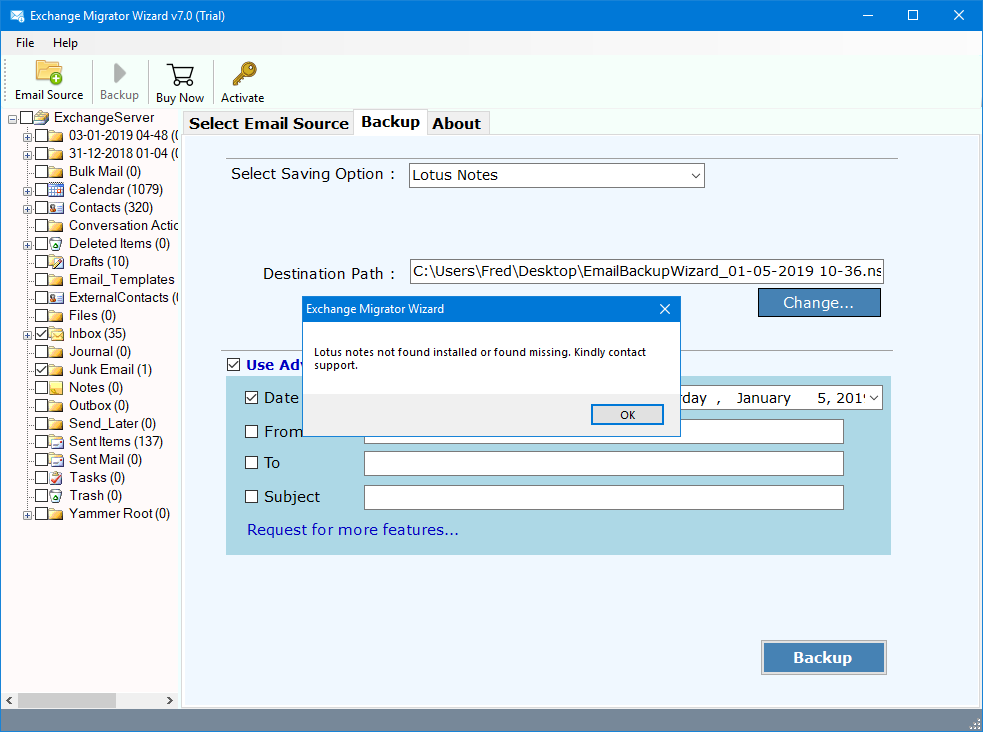
Task: Expand the 03-01-2019 04-48 folder node
Action: pos(27,137)
